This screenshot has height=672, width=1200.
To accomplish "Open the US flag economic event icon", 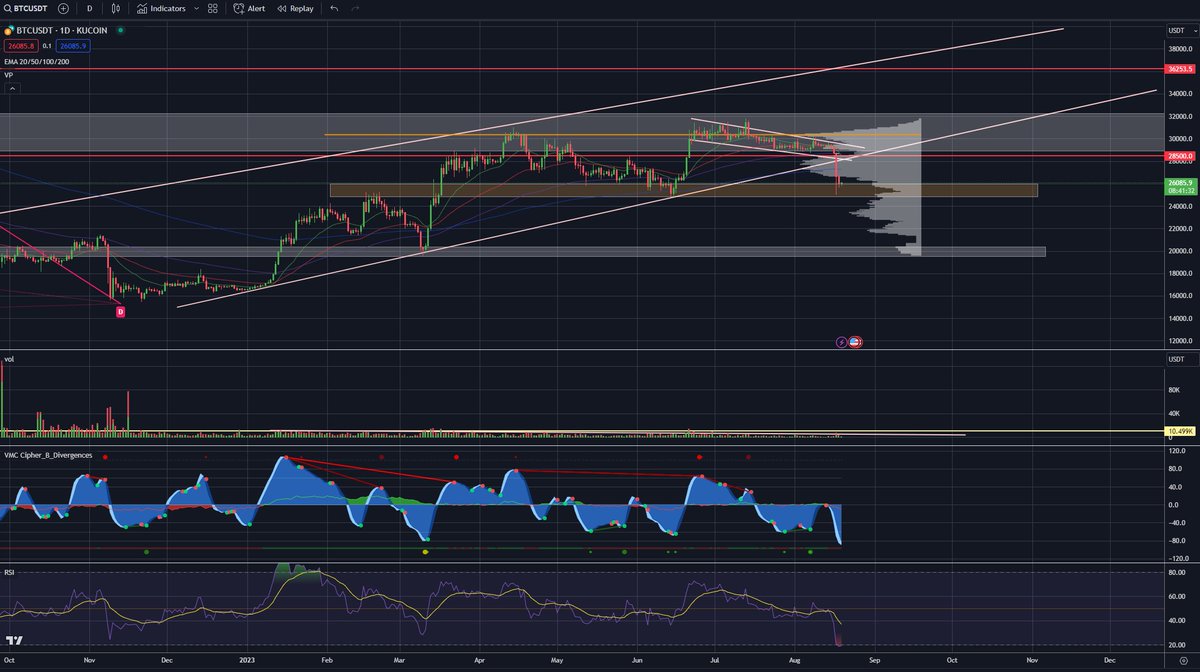I will [855, 341].
